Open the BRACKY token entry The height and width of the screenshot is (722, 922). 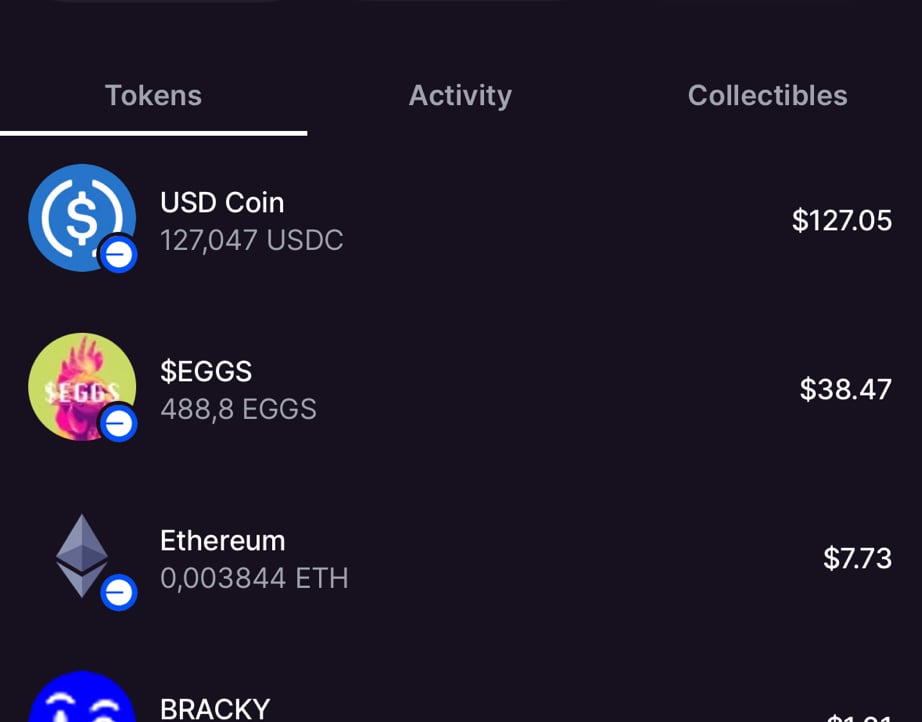tap(215, 709)
